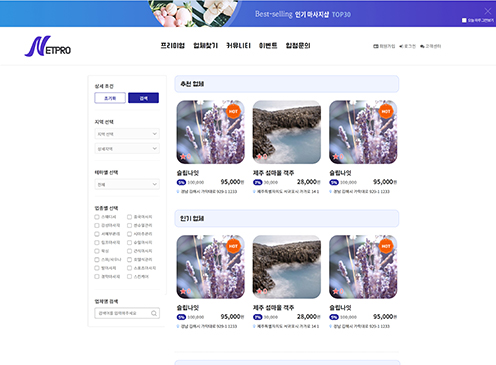The image size is (496, 365).
Task: Click location pin of first 추천 업체 슬립나잇
Action: pos(178,192)
